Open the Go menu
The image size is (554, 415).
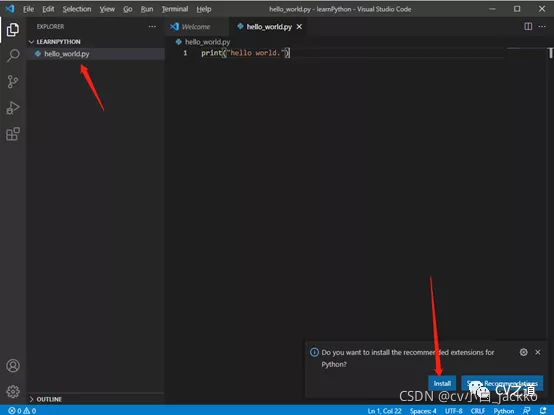(128, 9)
